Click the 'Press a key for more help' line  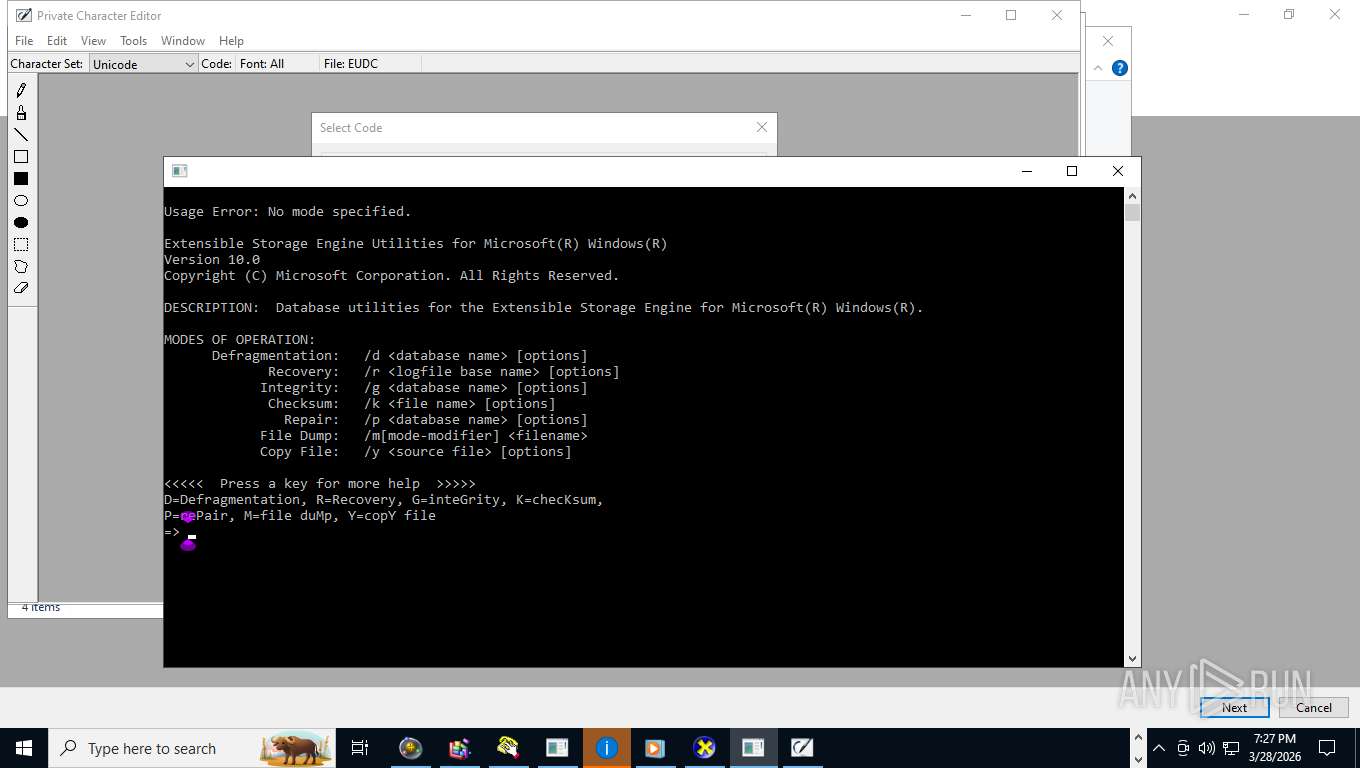pyautogui.click(x=320, y=484)
